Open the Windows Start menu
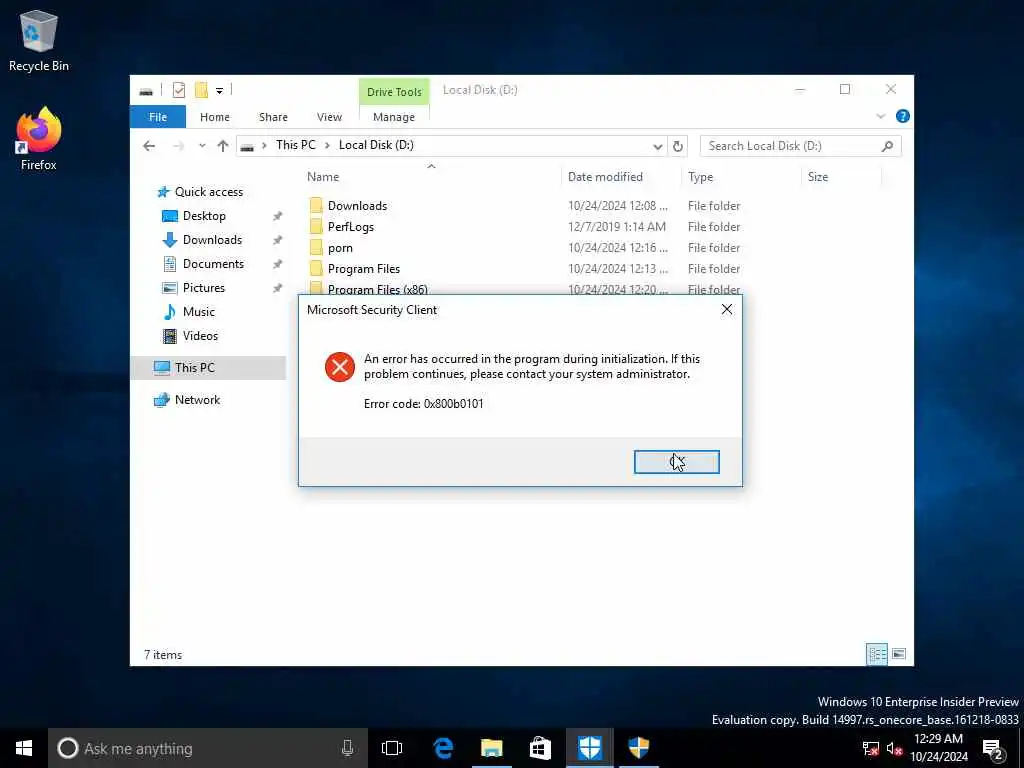This screenshot has width=1024, height=768. click(24, 748)
